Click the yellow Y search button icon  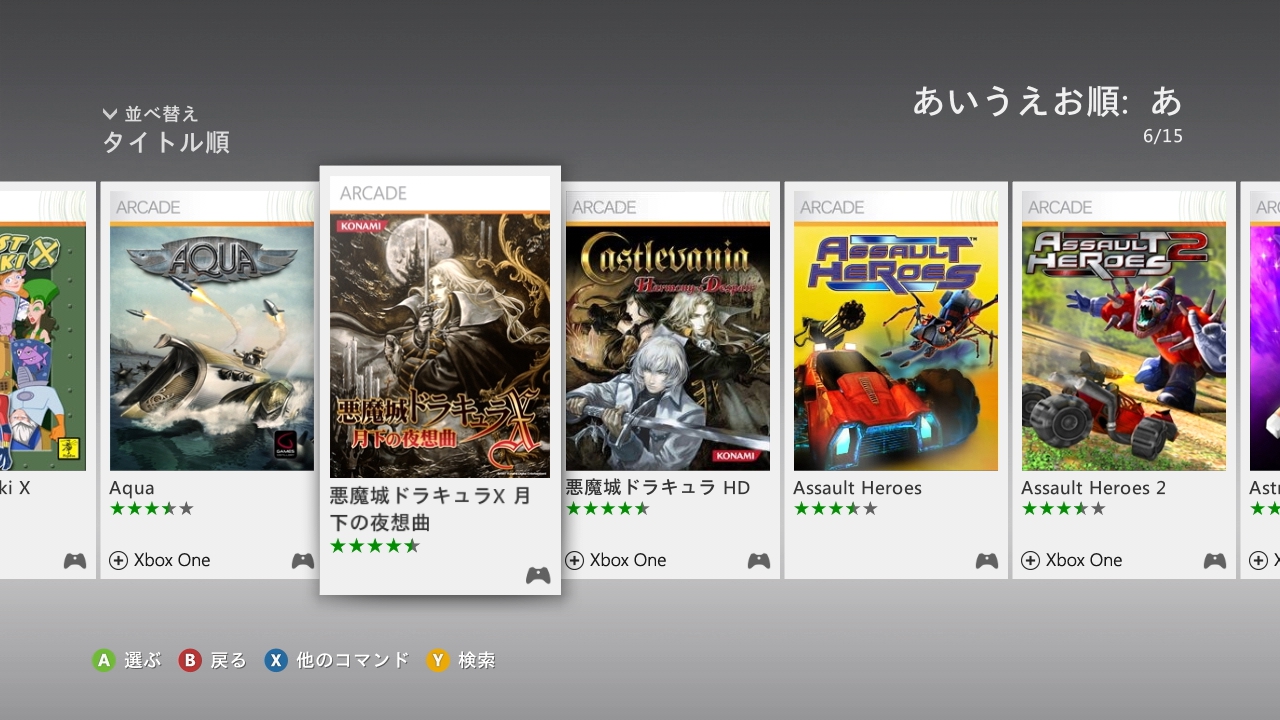pos(438,660)
